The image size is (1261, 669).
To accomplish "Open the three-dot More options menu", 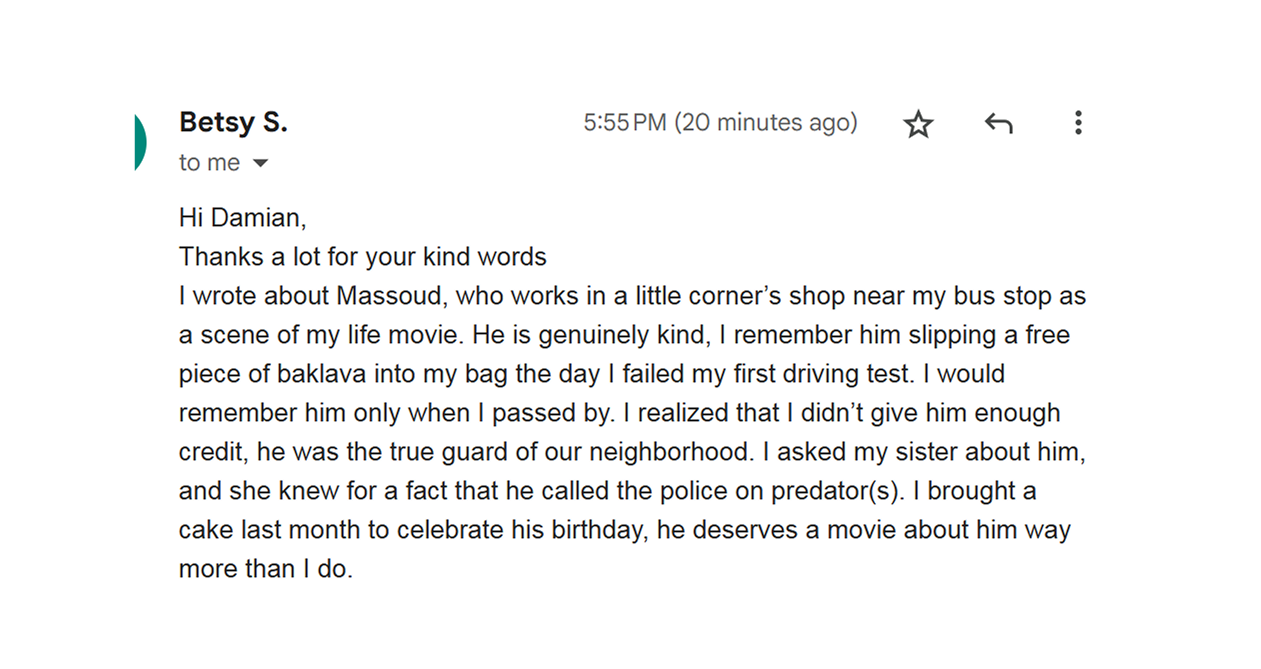I will (1077, 123).
